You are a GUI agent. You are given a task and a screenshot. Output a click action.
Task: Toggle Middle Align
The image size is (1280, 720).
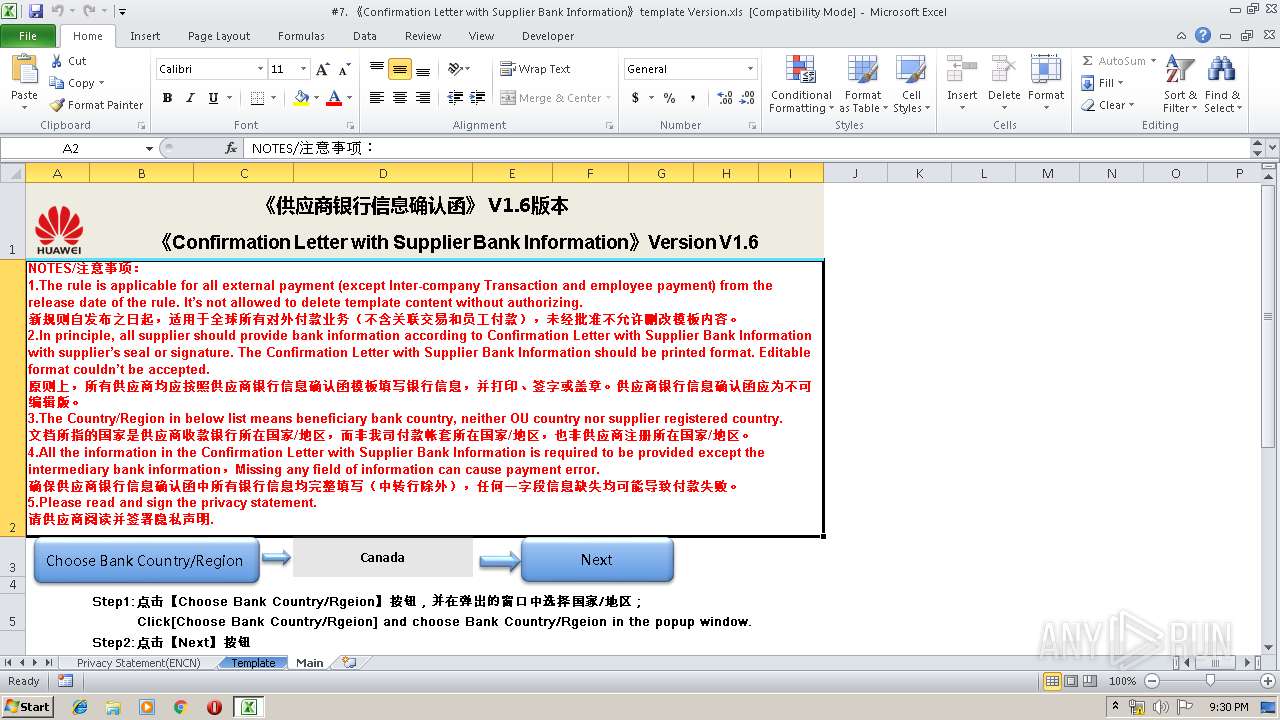point(400,69)
